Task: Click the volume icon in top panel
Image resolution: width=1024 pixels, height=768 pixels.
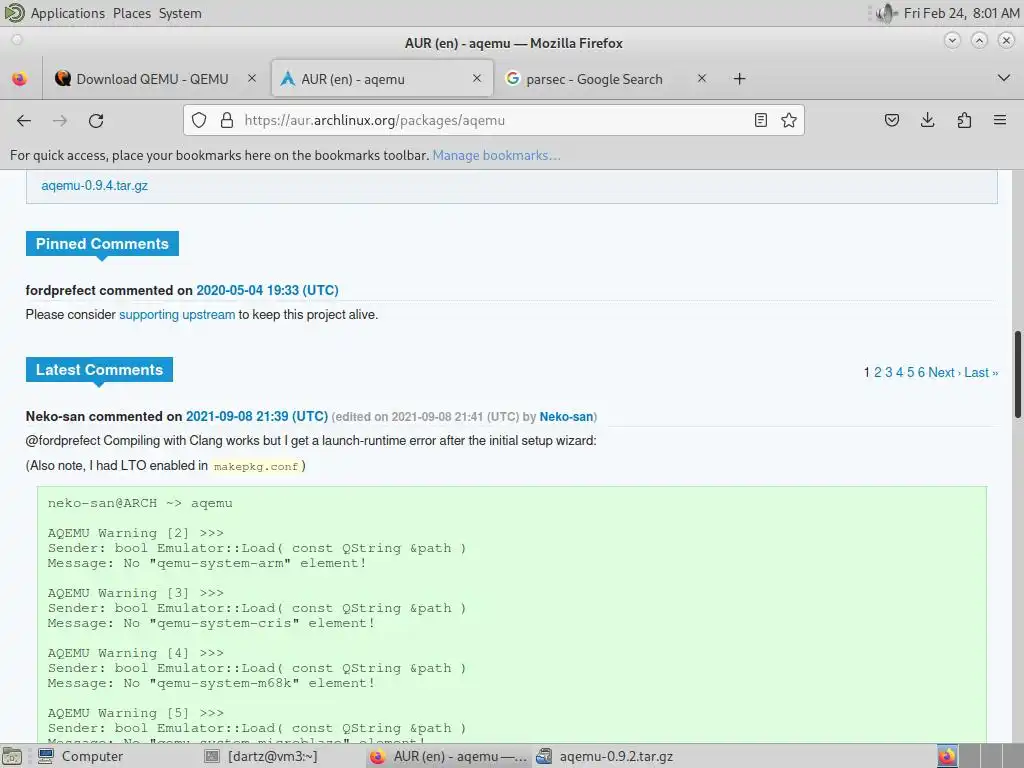Action: [886, 13]
